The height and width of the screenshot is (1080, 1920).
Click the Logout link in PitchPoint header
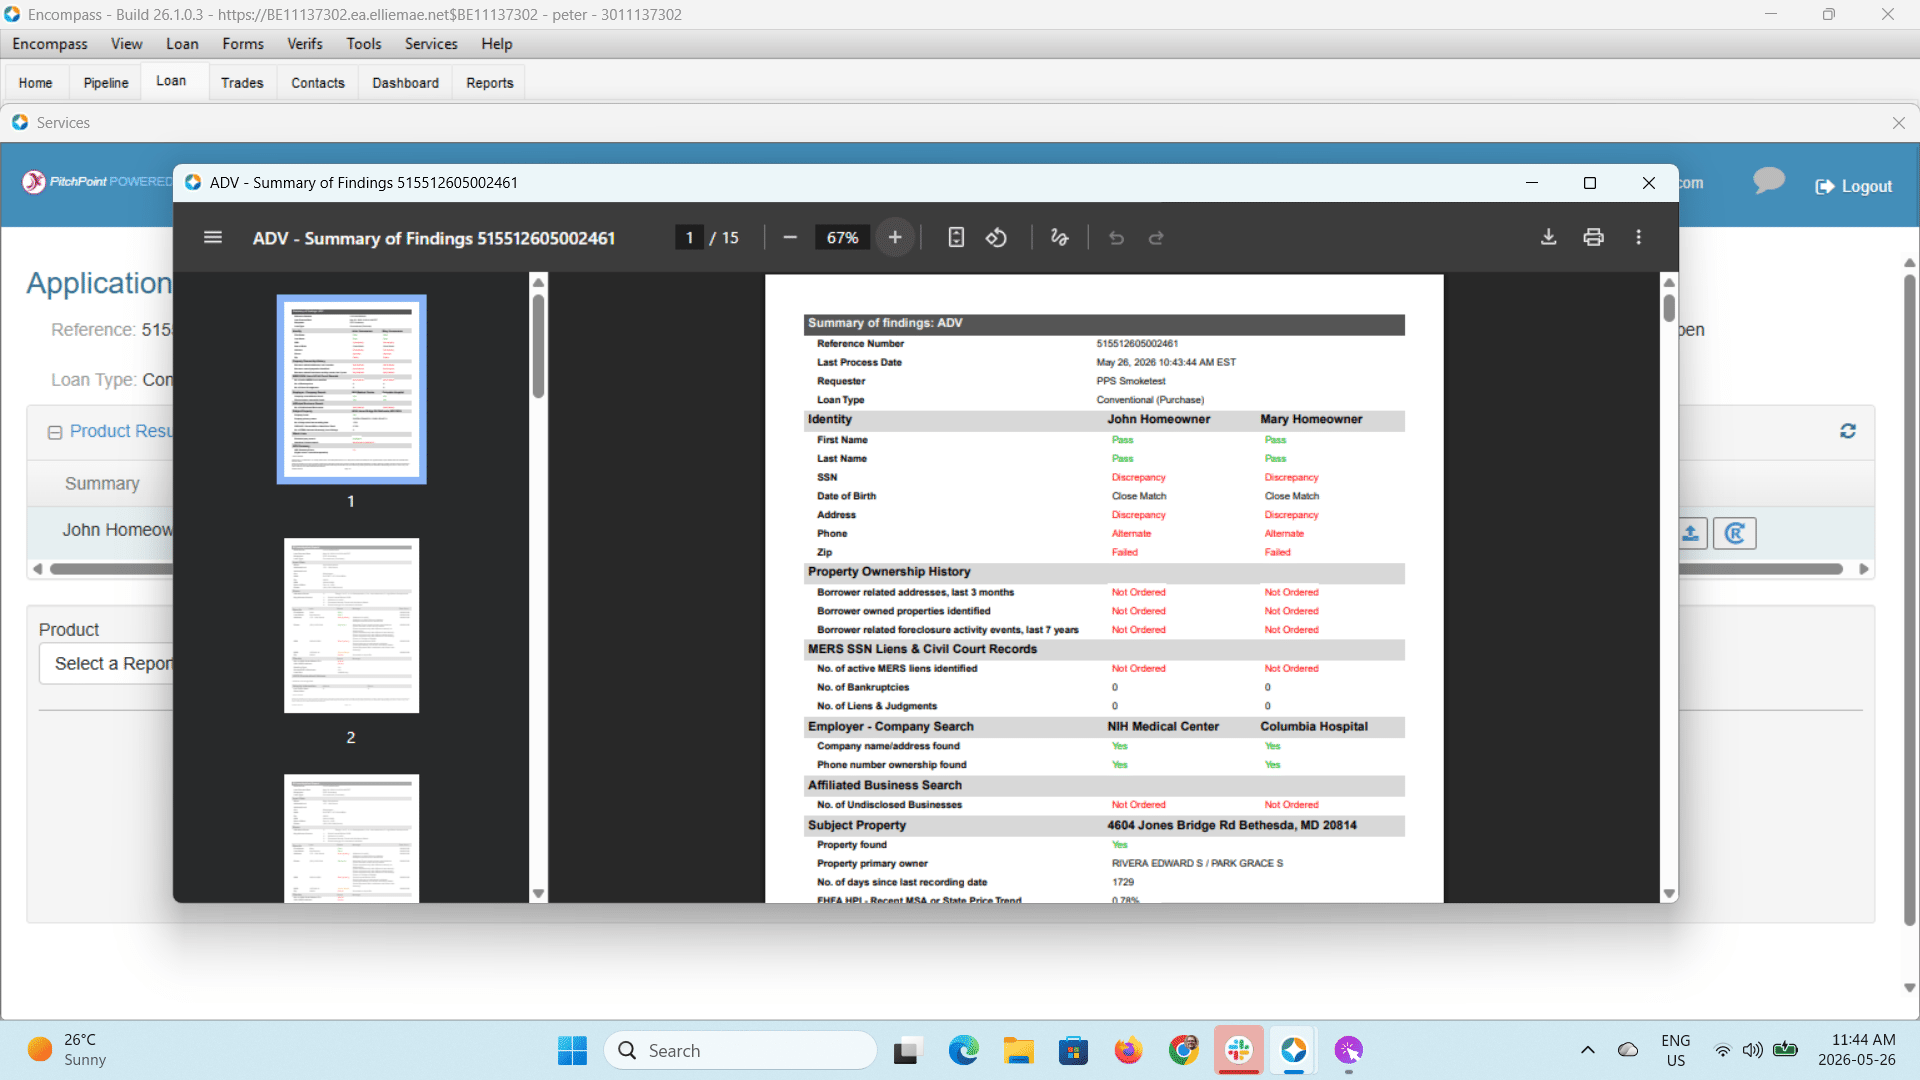tap(1854, 186)
